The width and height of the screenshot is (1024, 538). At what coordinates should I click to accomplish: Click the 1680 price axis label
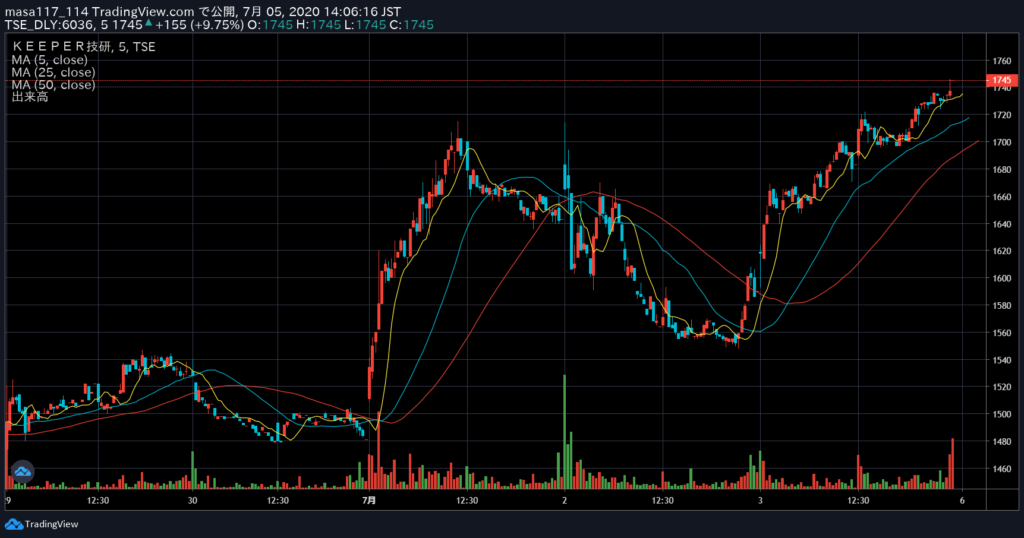click(x=1002, y=170)
